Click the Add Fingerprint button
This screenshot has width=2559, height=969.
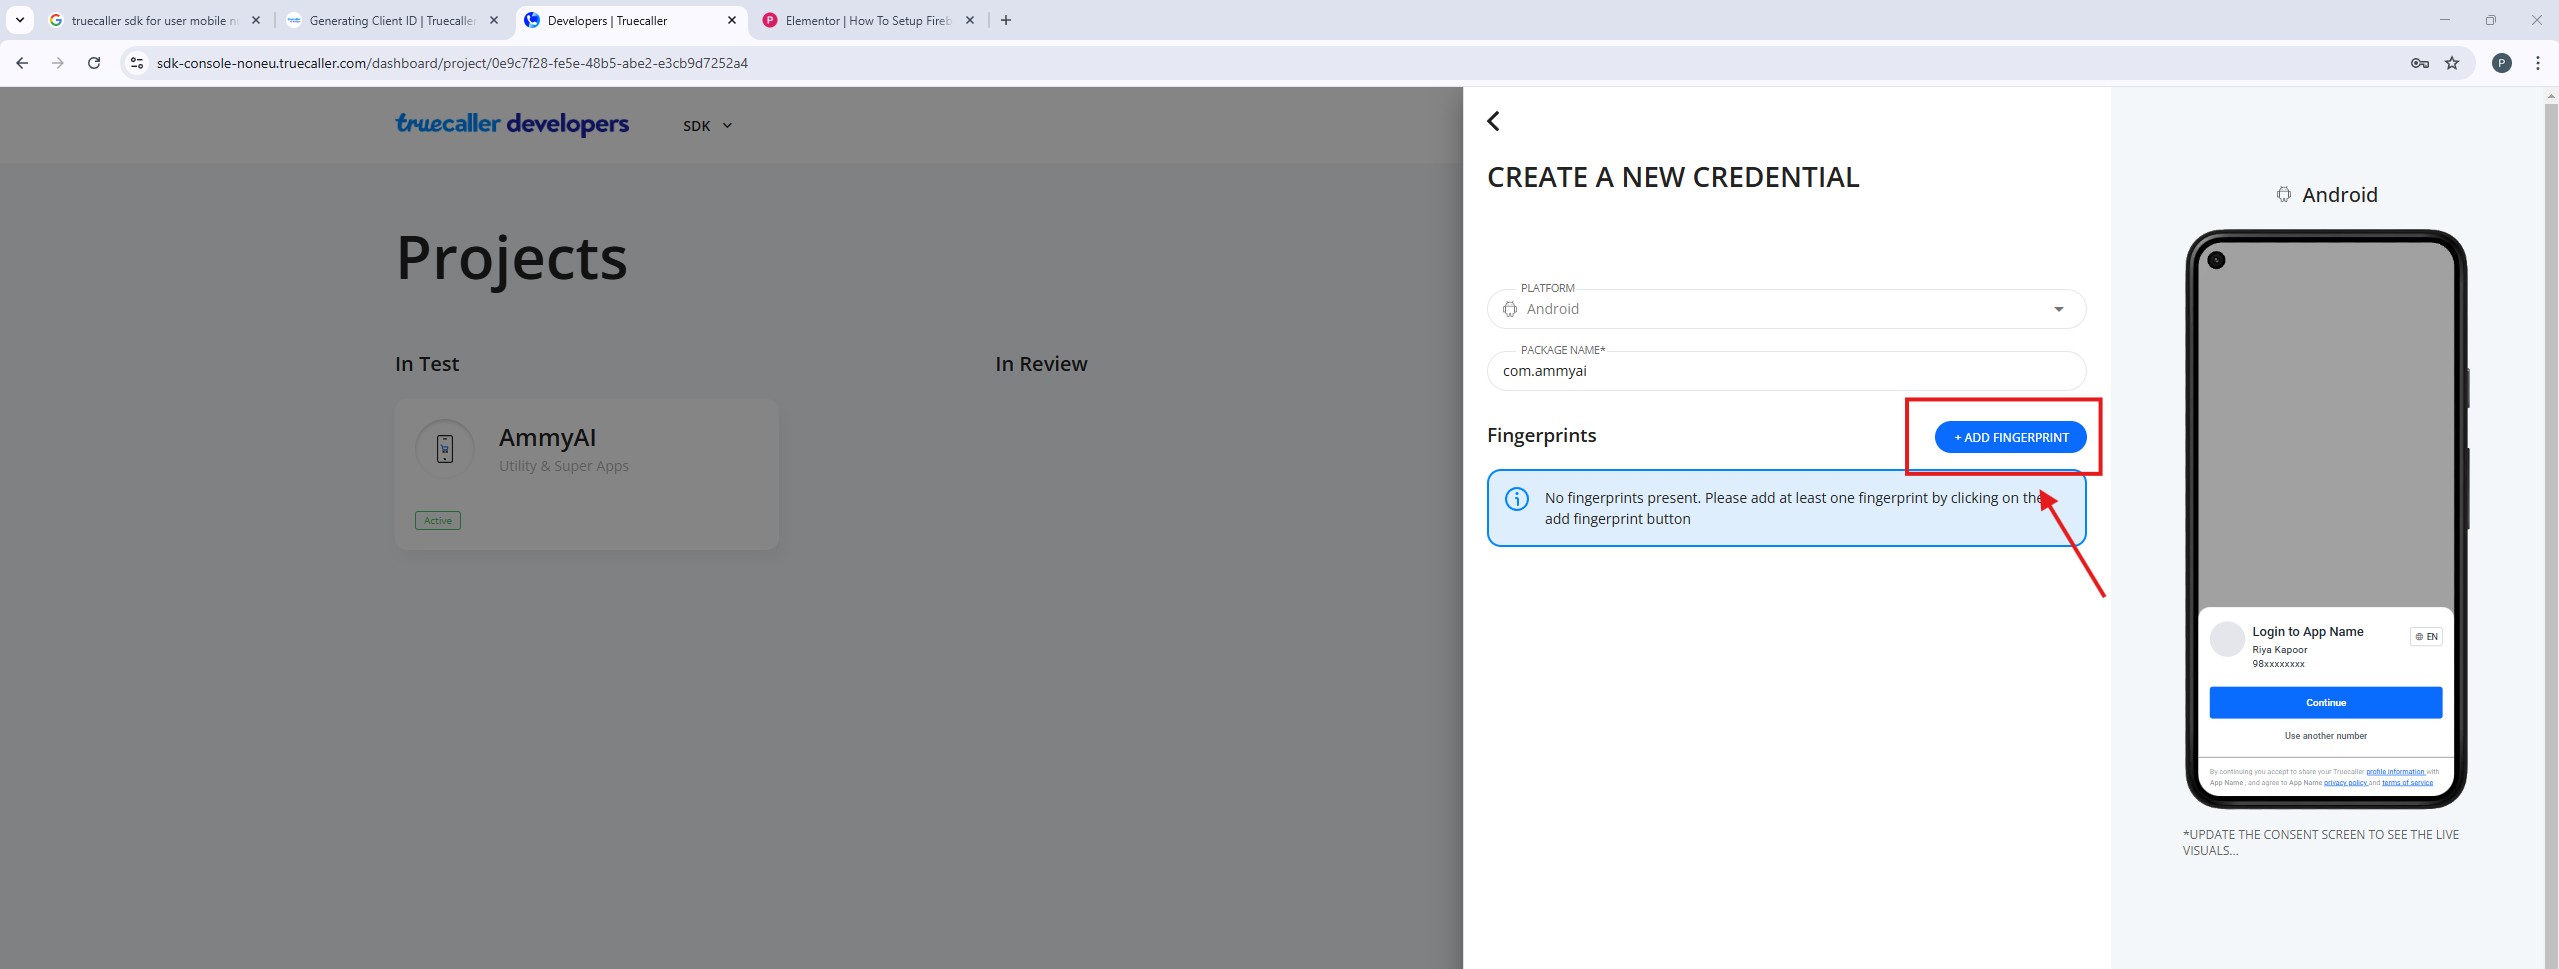coord(2010,437)
